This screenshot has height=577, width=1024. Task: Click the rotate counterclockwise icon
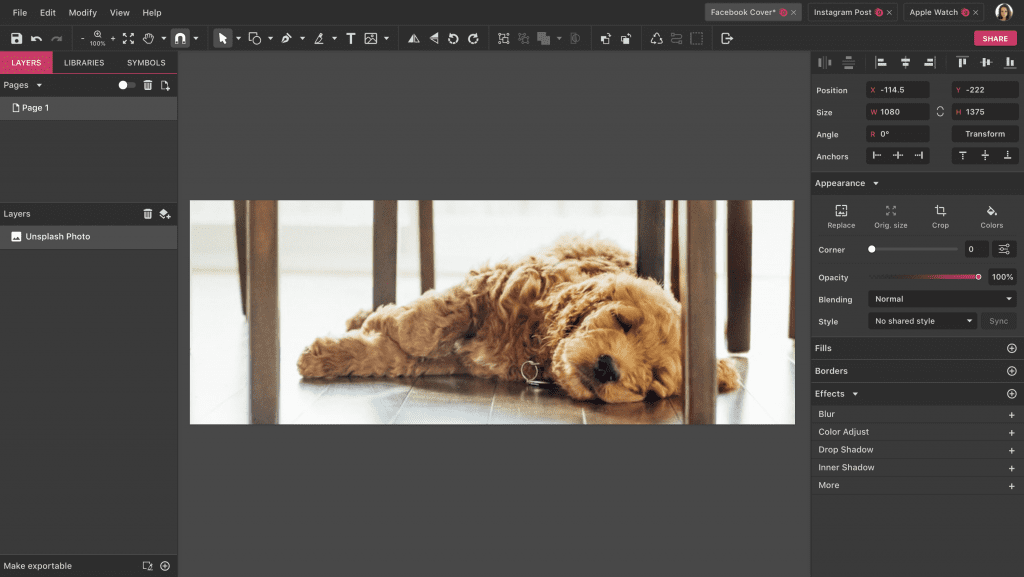452,38
